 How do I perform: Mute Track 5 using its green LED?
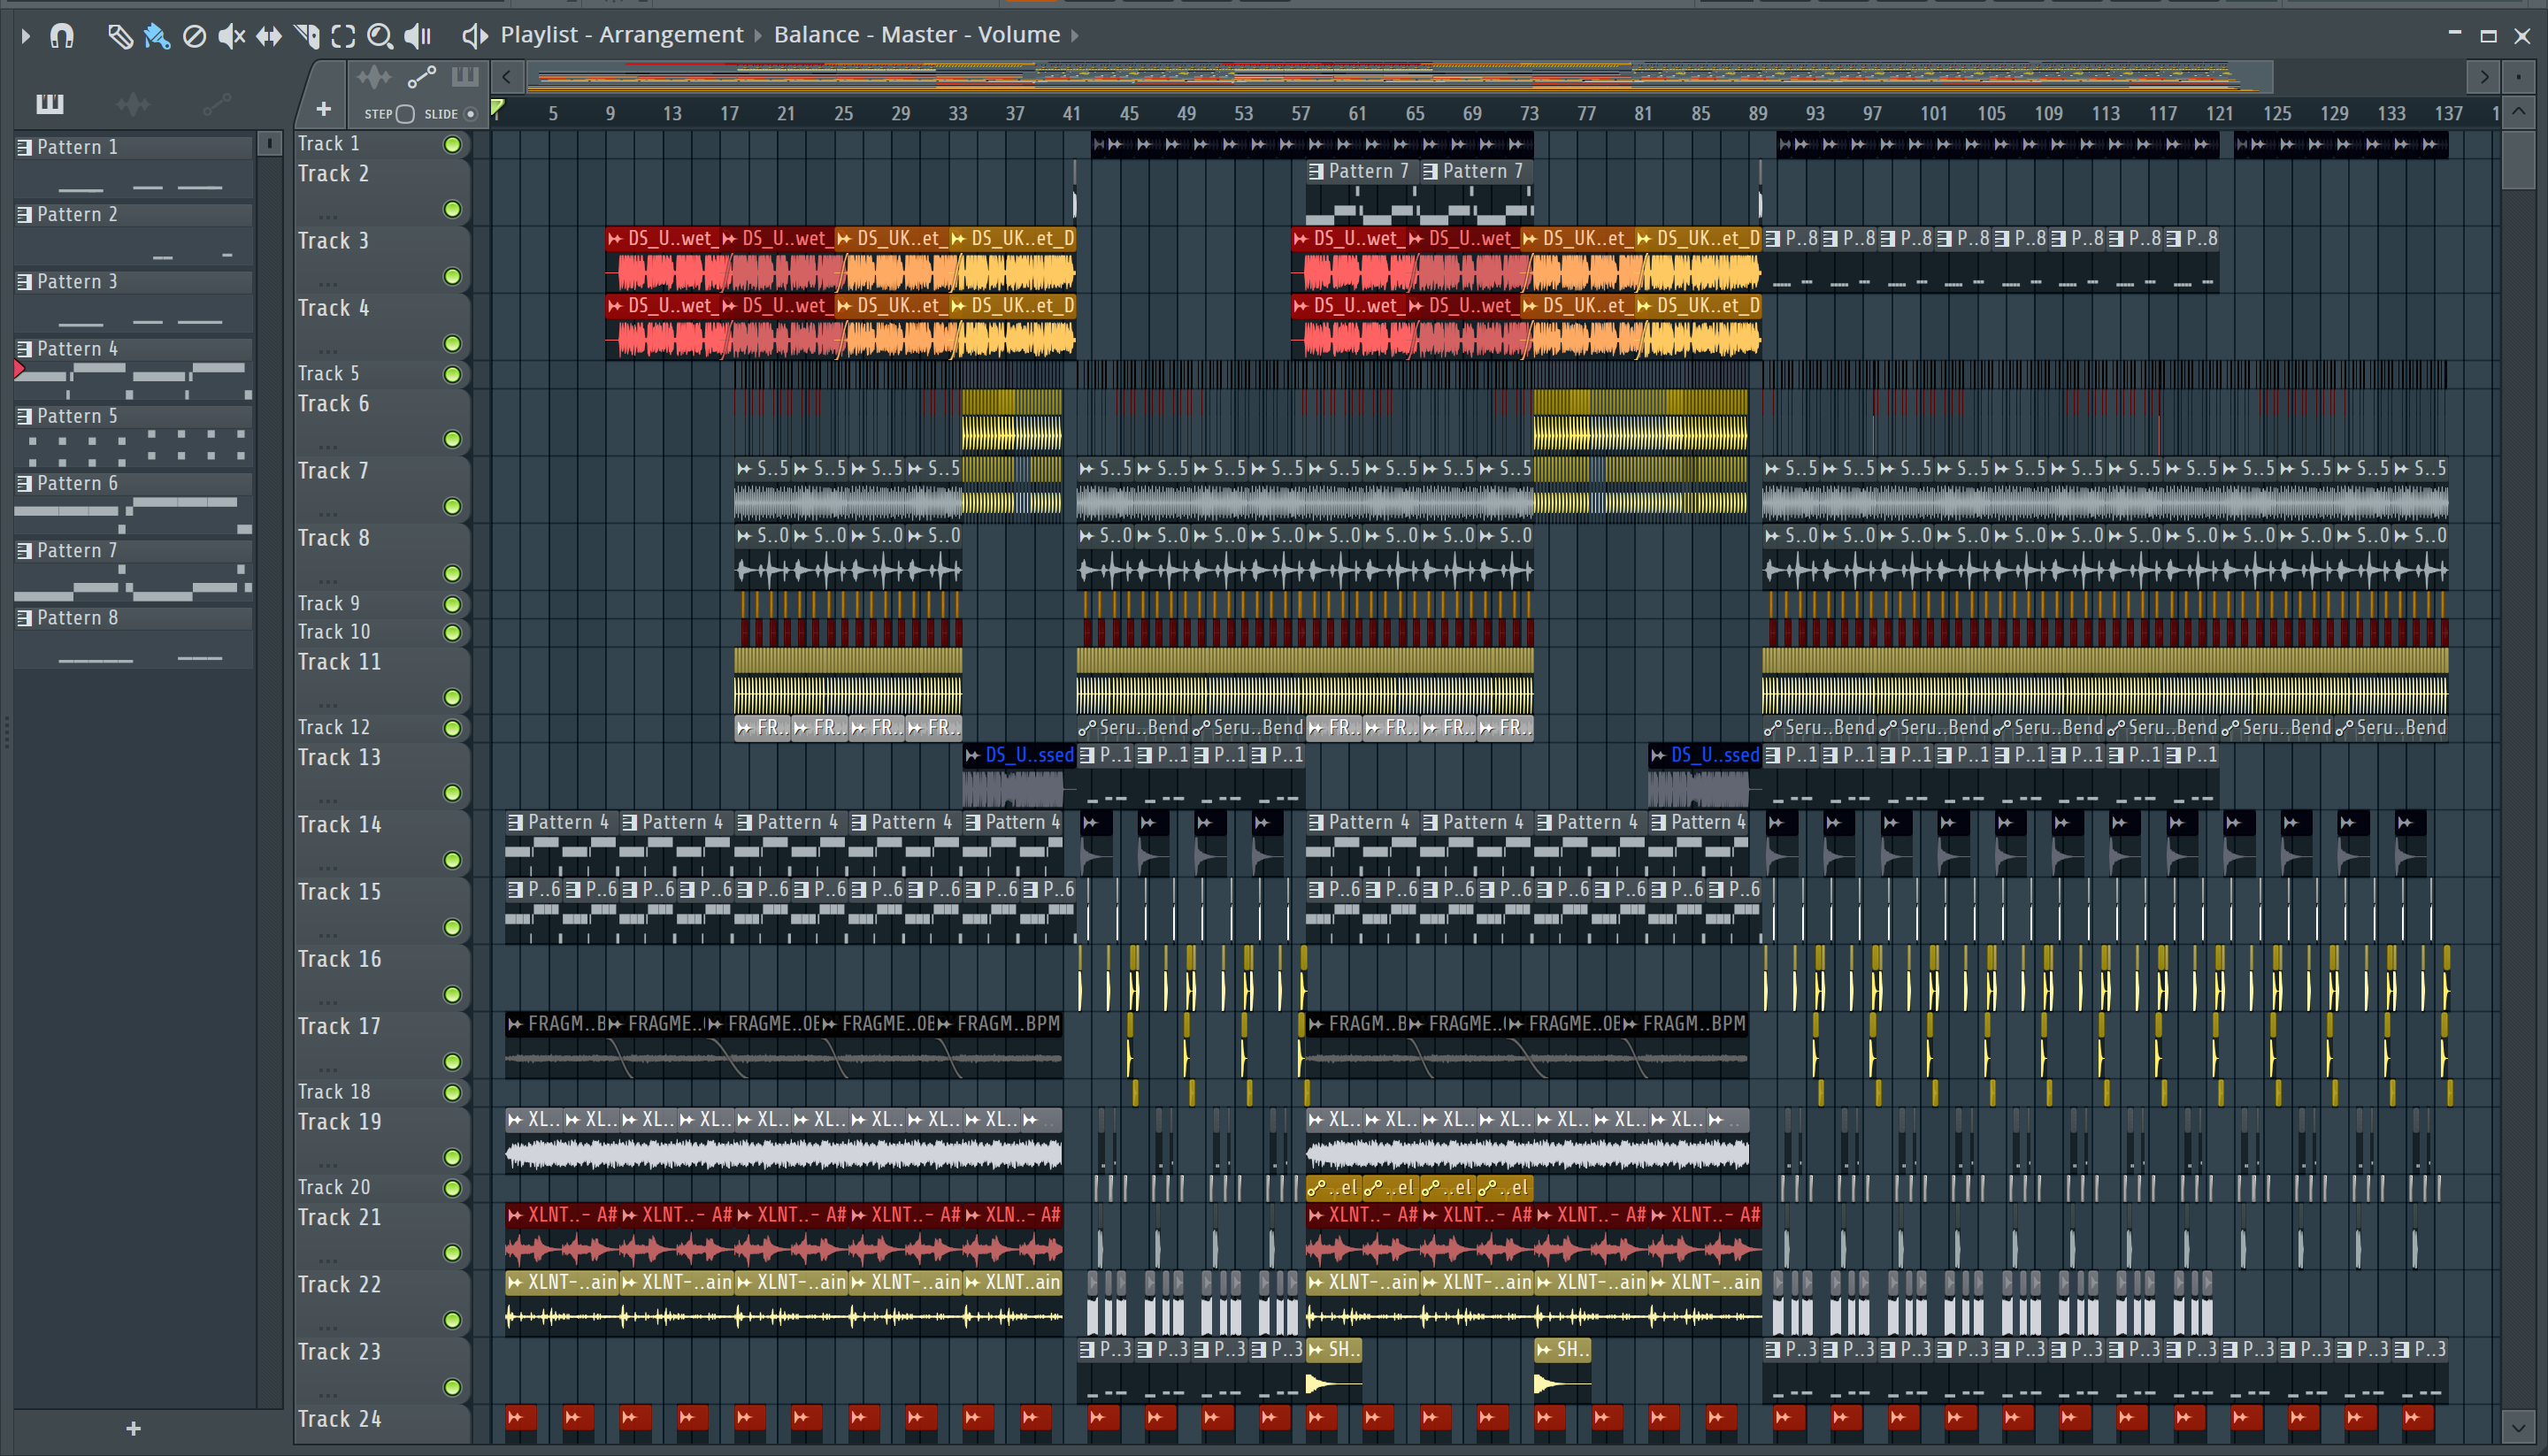pyautogui.click(x=452, y=375)
